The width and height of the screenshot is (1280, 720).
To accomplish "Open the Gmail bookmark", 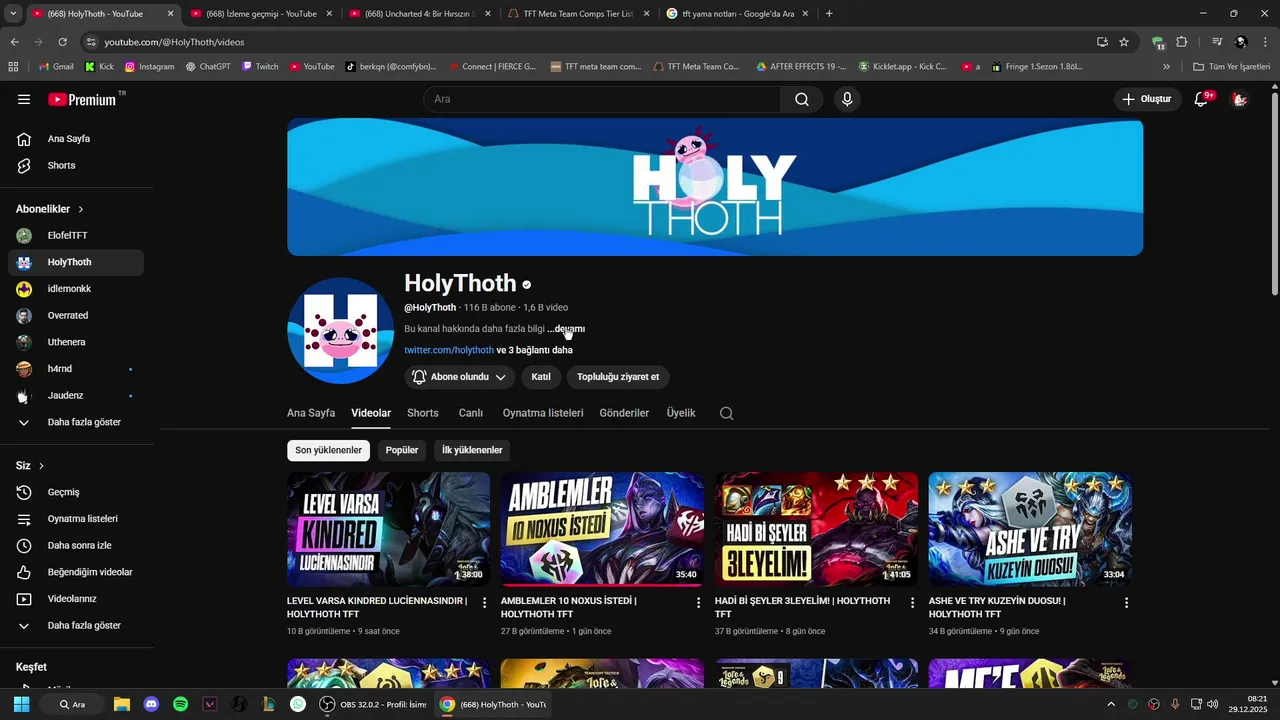I will tap(56, 67).
